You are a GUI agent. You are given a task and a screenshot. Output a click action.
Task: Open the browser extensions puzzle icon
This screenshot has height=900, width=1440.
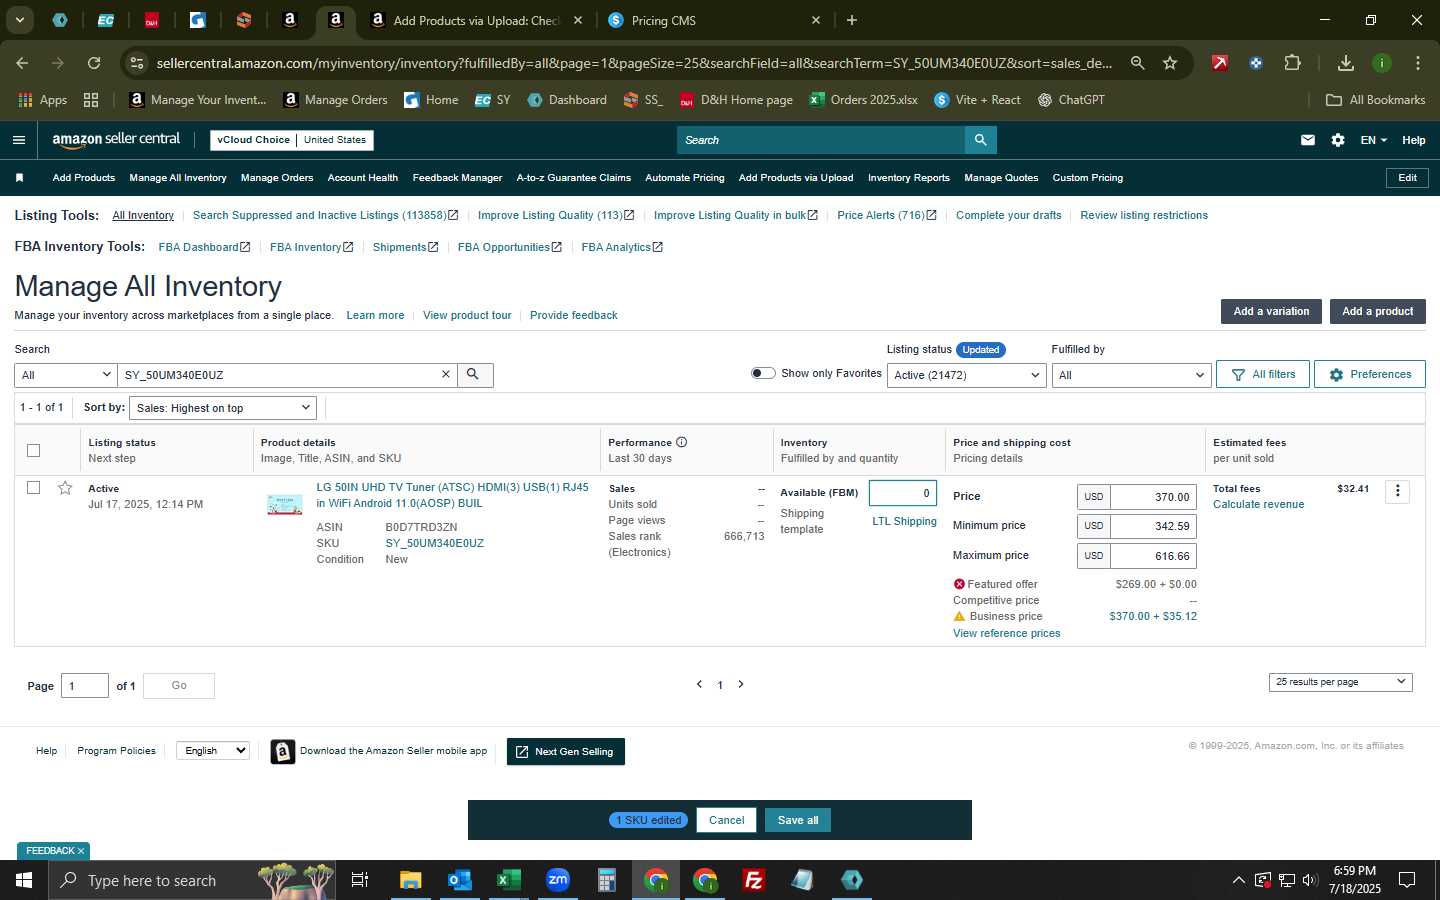click(1292, 63)
